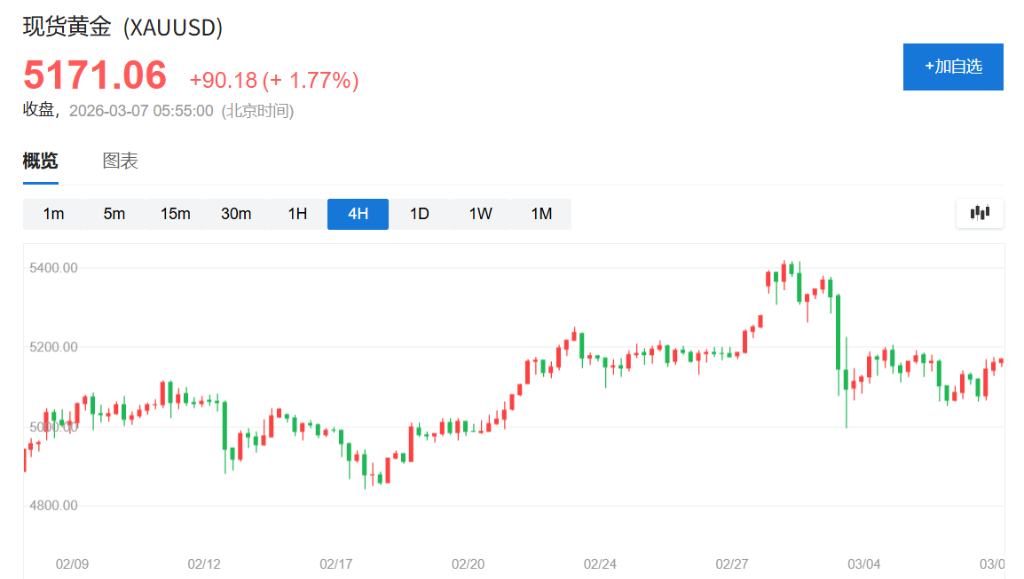
Task: Select the 1M monthly period
Action: click(x=541, y=214)
